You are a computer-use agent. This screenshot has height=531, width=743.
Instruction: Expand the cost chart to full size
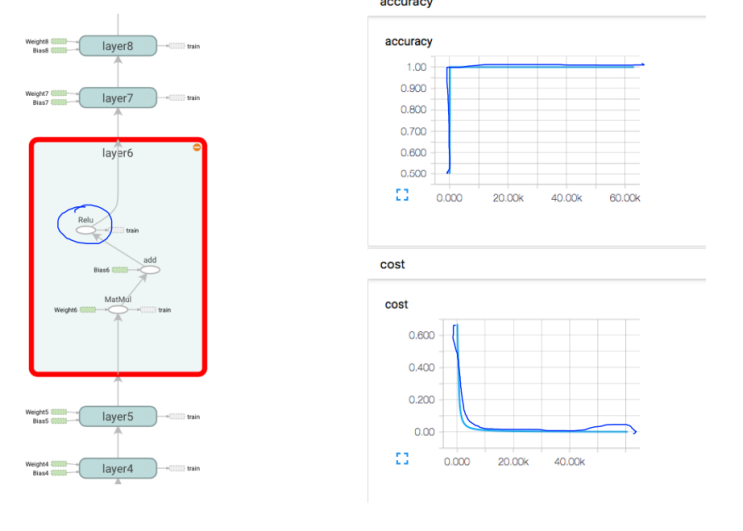[402, 459]
